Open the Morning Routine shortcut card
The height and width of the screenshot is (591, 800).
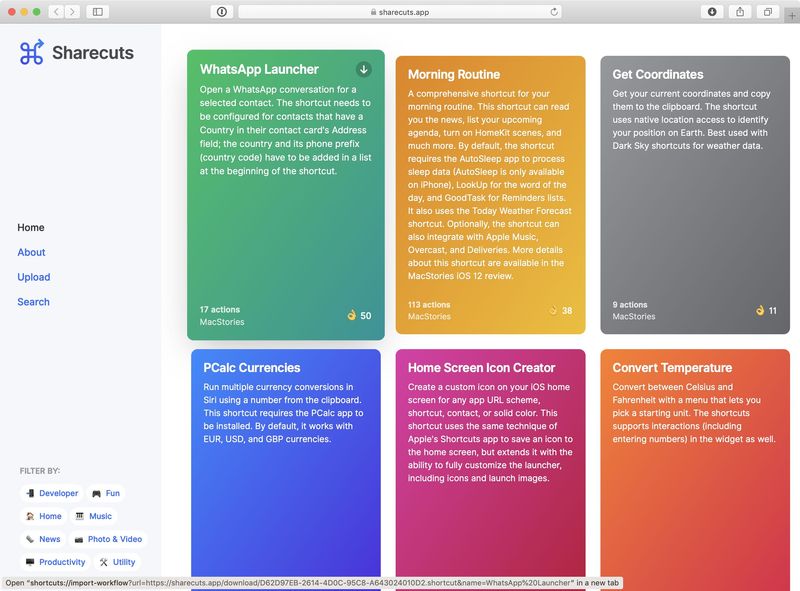coord(490,195)
